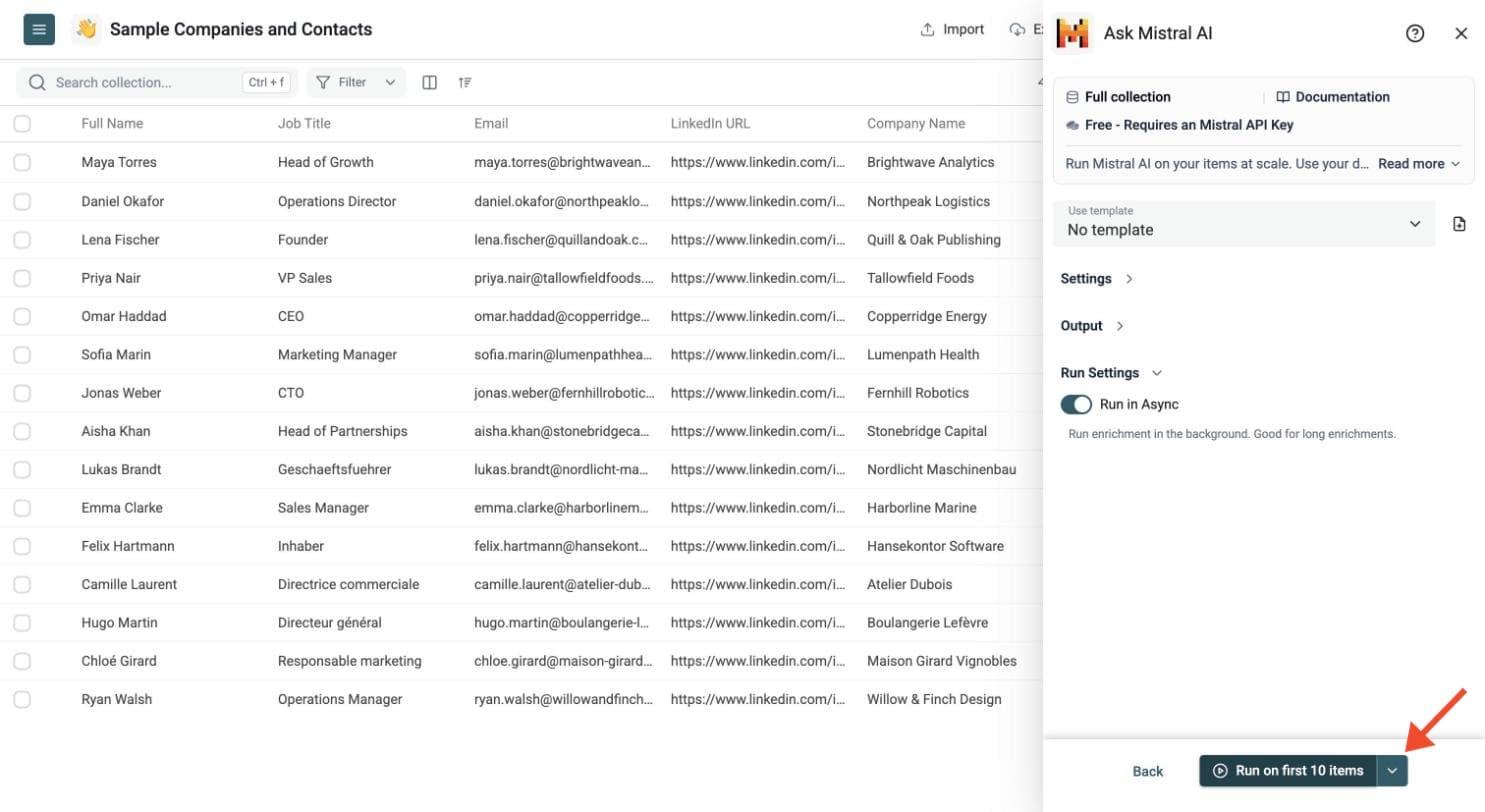
Task: Select the Maya Torres row checkbox
Action: pyautogui.click(x=22, y=162)
